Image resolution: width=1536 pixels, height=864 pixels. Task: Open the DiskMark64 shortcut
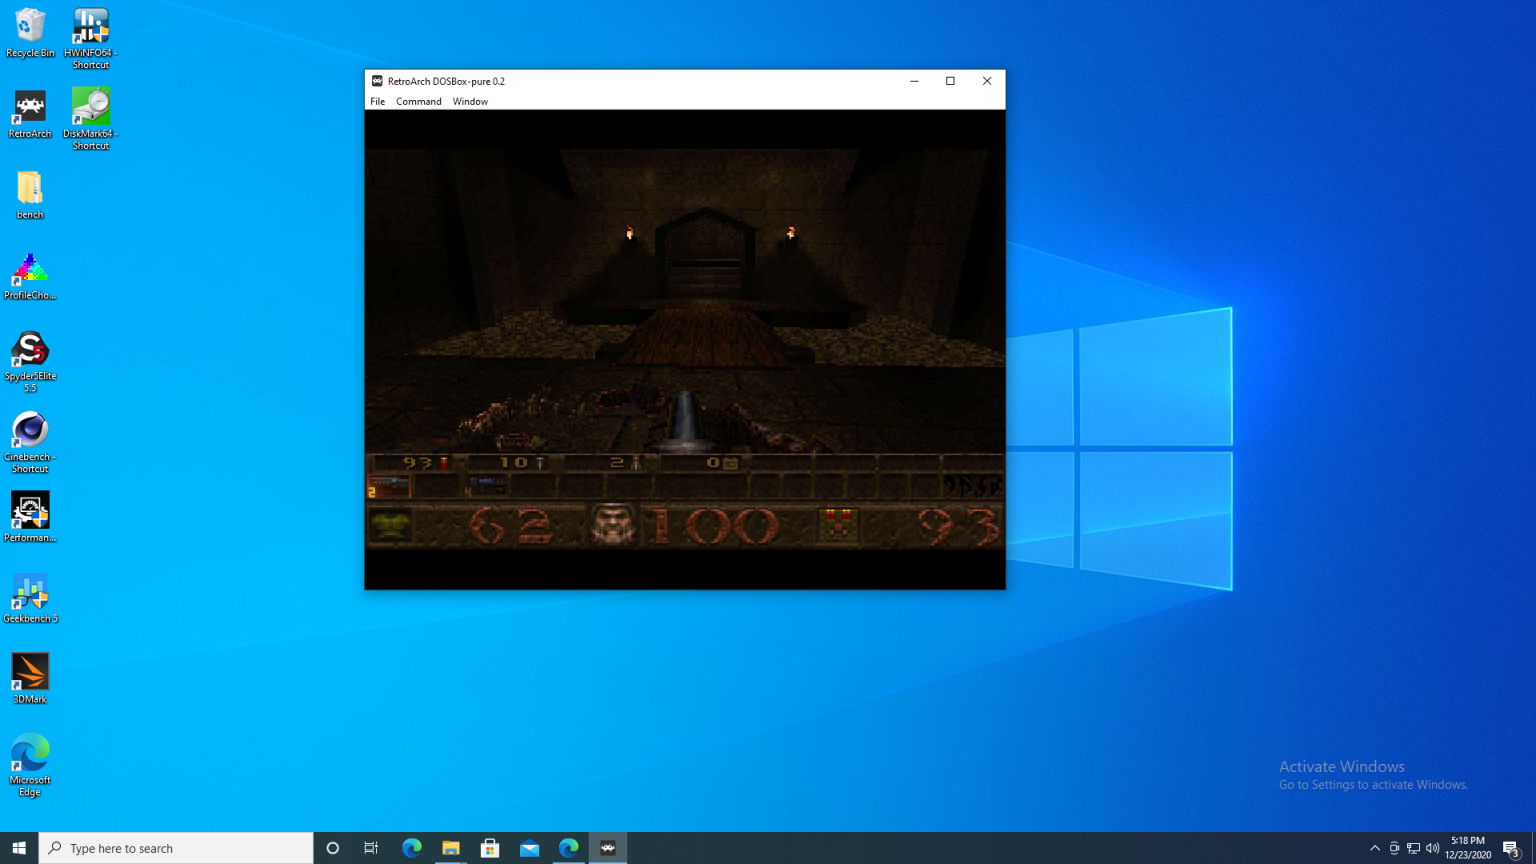click(90, 110)
